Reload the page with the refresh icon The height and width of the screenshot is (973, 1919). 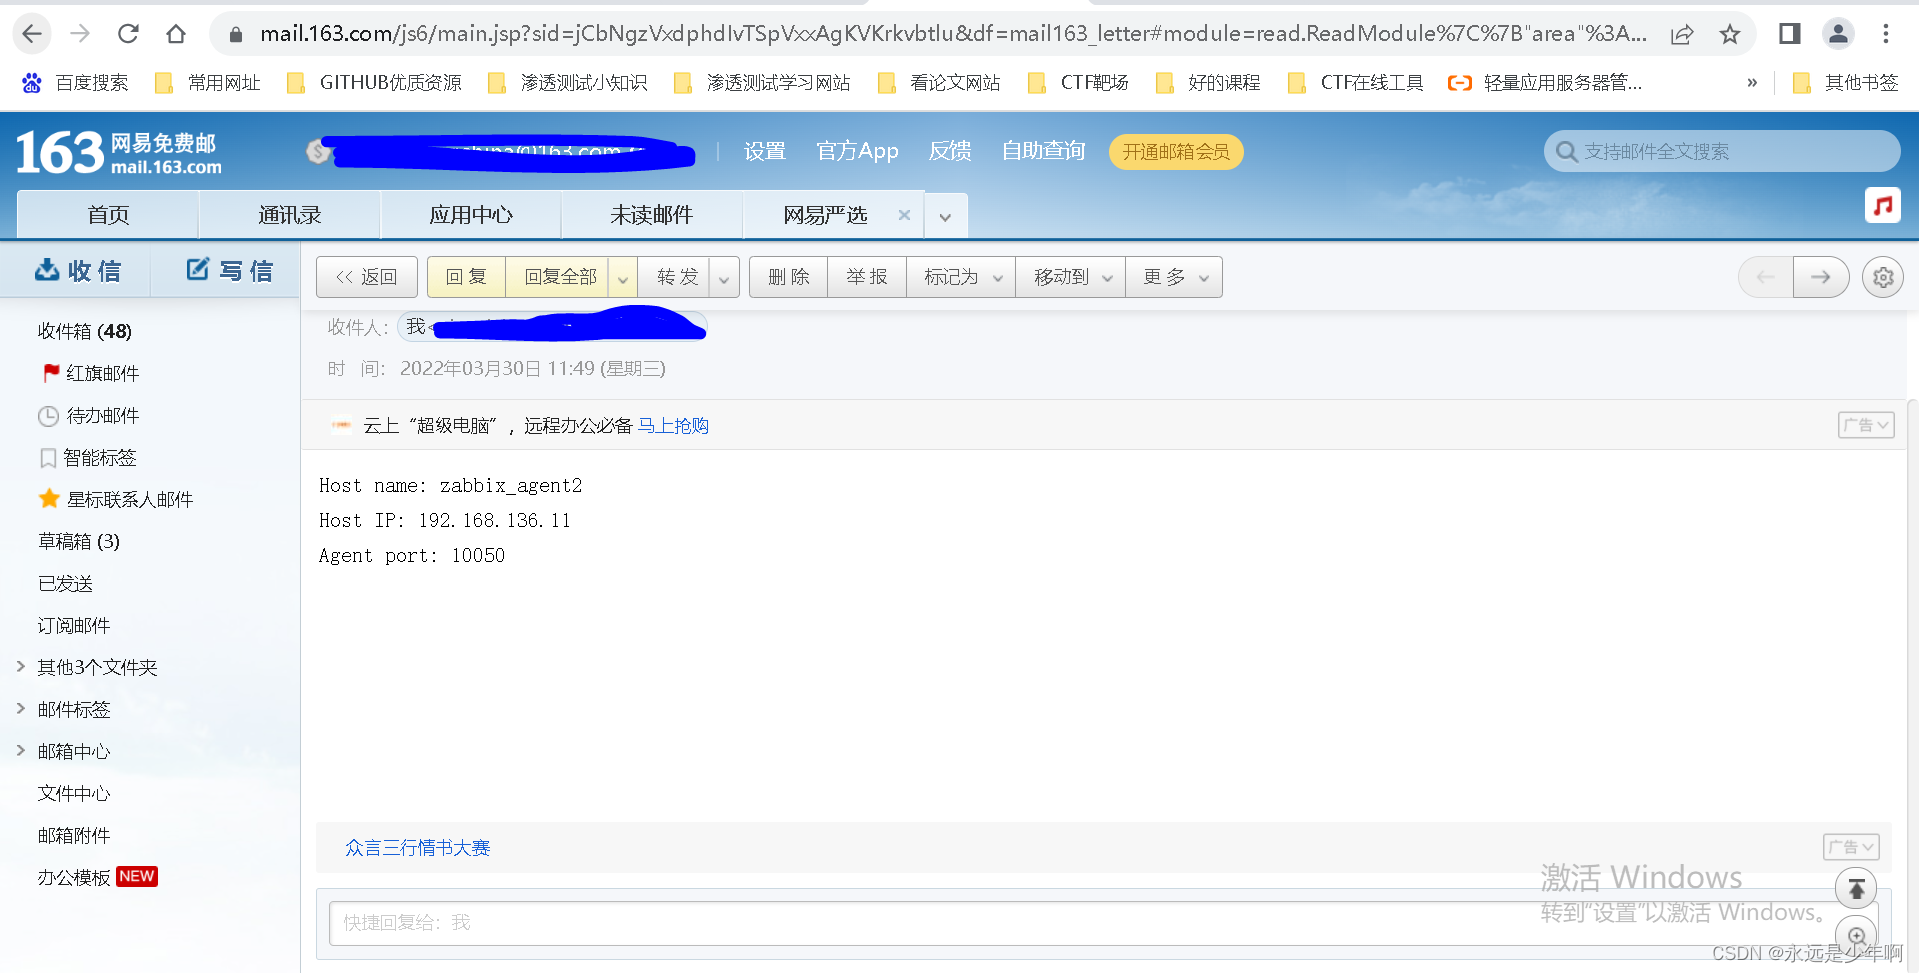click(x=128, y=34)
